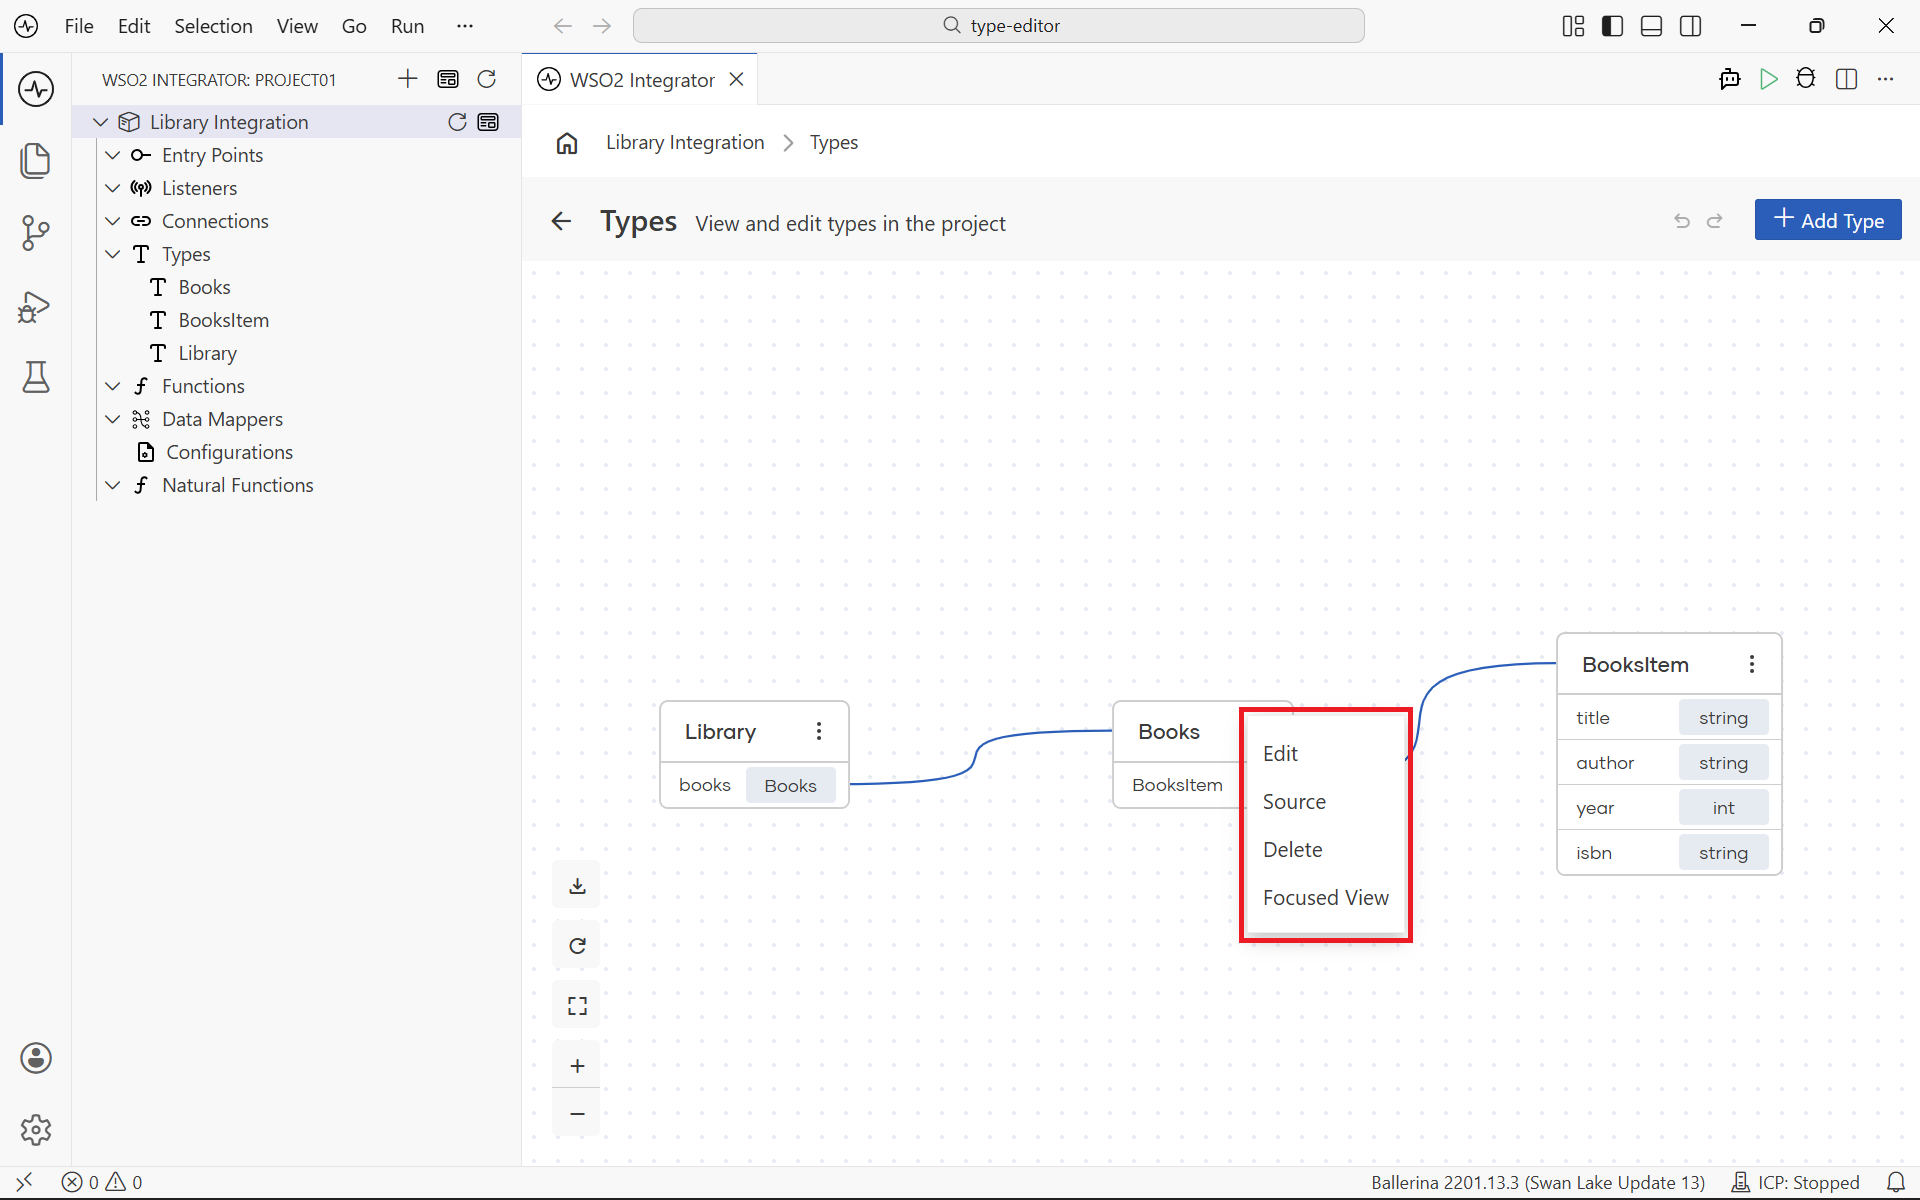The image size is (1920, 1200).
Task: Open the BooksItem node options menu
Action: point(1752,665)
